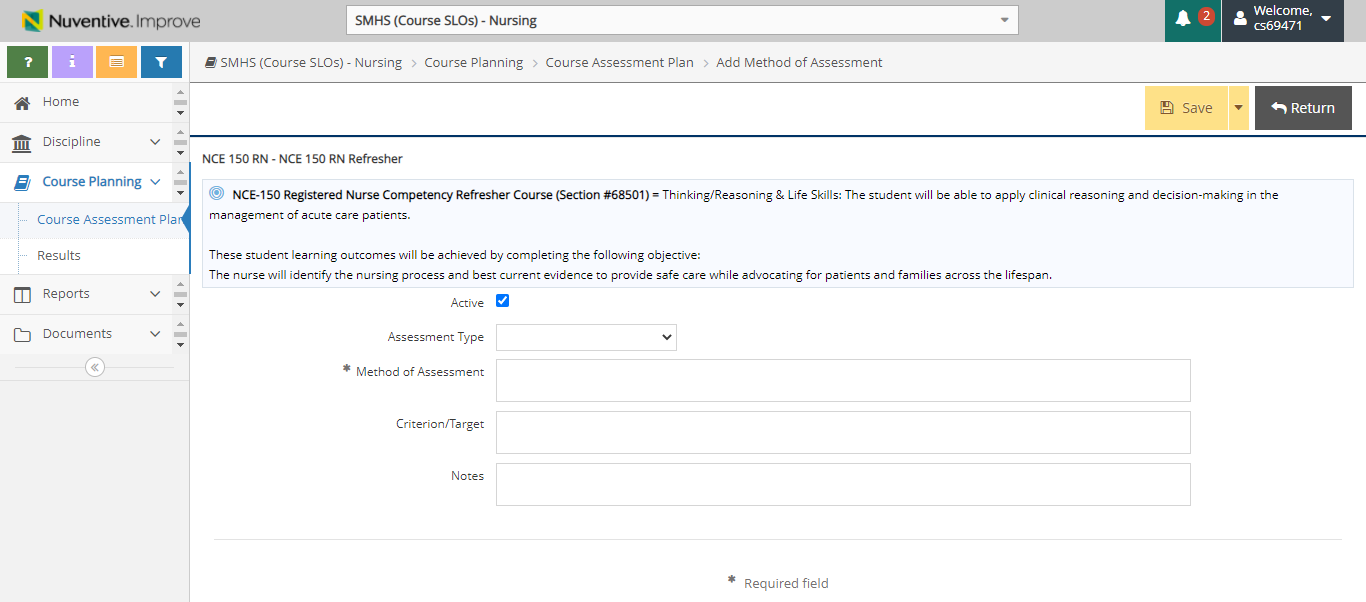Go to Course Assessment Plan breadcrumb link
1366x602 pixels.
point(619,62)
